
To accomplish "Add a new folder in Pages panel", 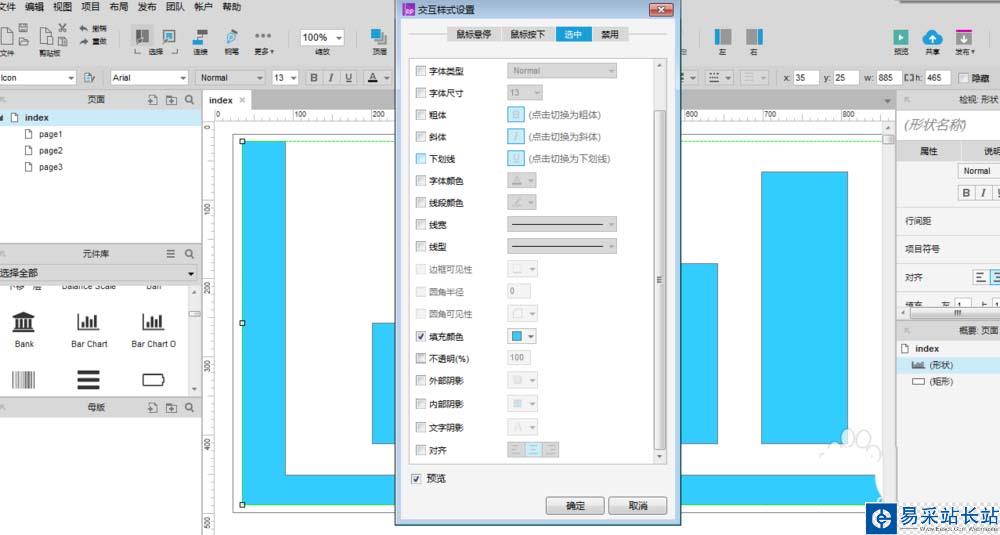I will click(171, 100).
